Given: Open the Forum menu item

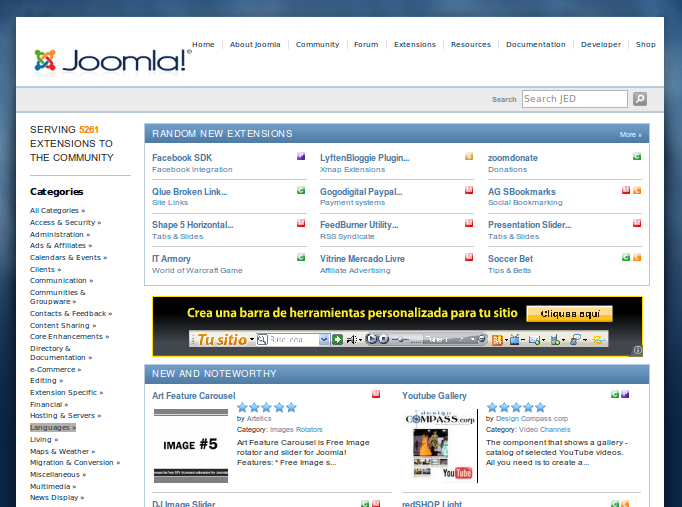Looking at the screenshot, I should [x=366, y=44].
